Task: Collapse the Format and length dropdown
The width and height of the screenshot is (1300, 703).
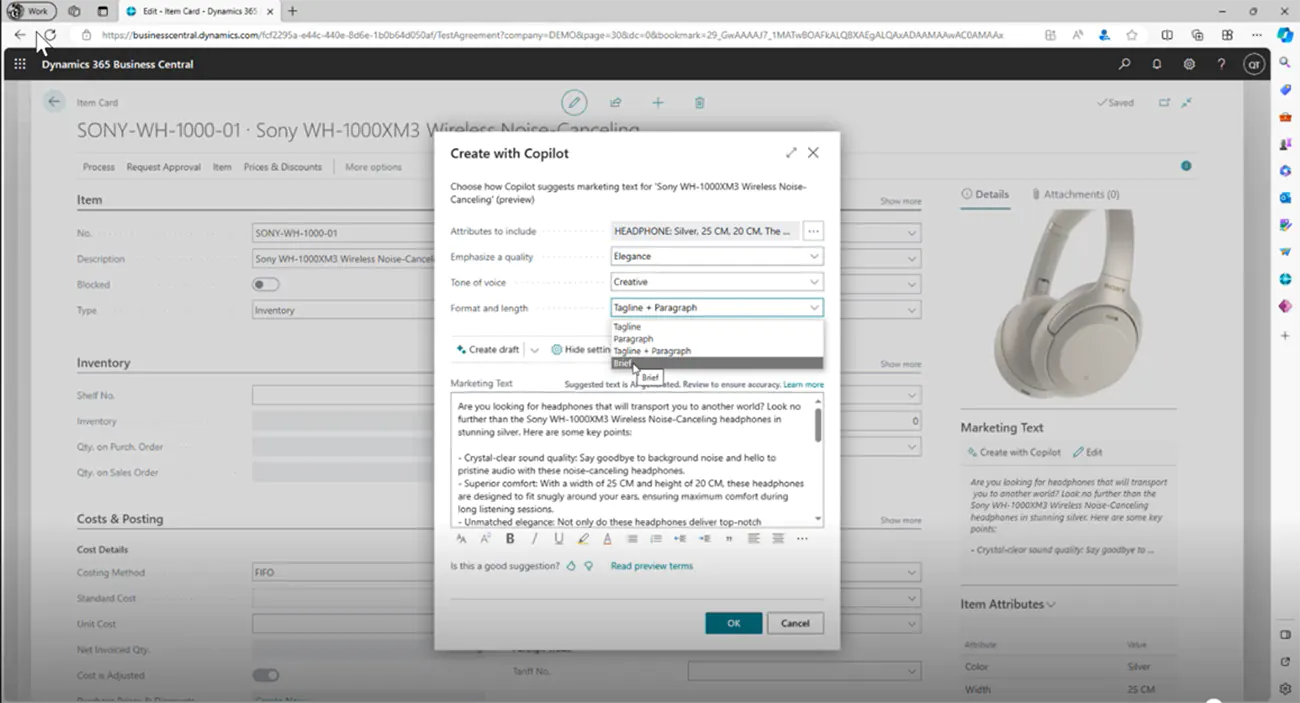Action: coord(815,308)
